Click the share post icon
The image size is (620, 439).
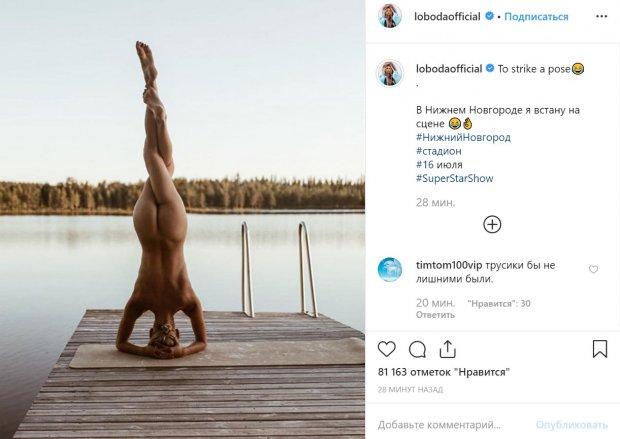(x=447, y=349)
